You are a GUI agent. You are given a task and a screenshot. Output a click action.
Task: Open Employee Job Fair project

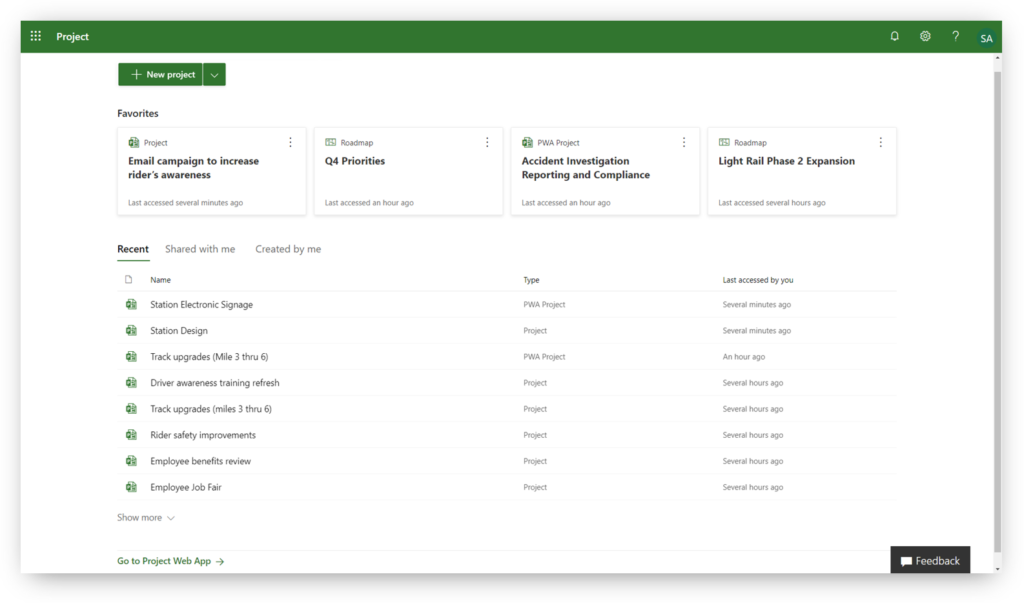click(186, 487)
